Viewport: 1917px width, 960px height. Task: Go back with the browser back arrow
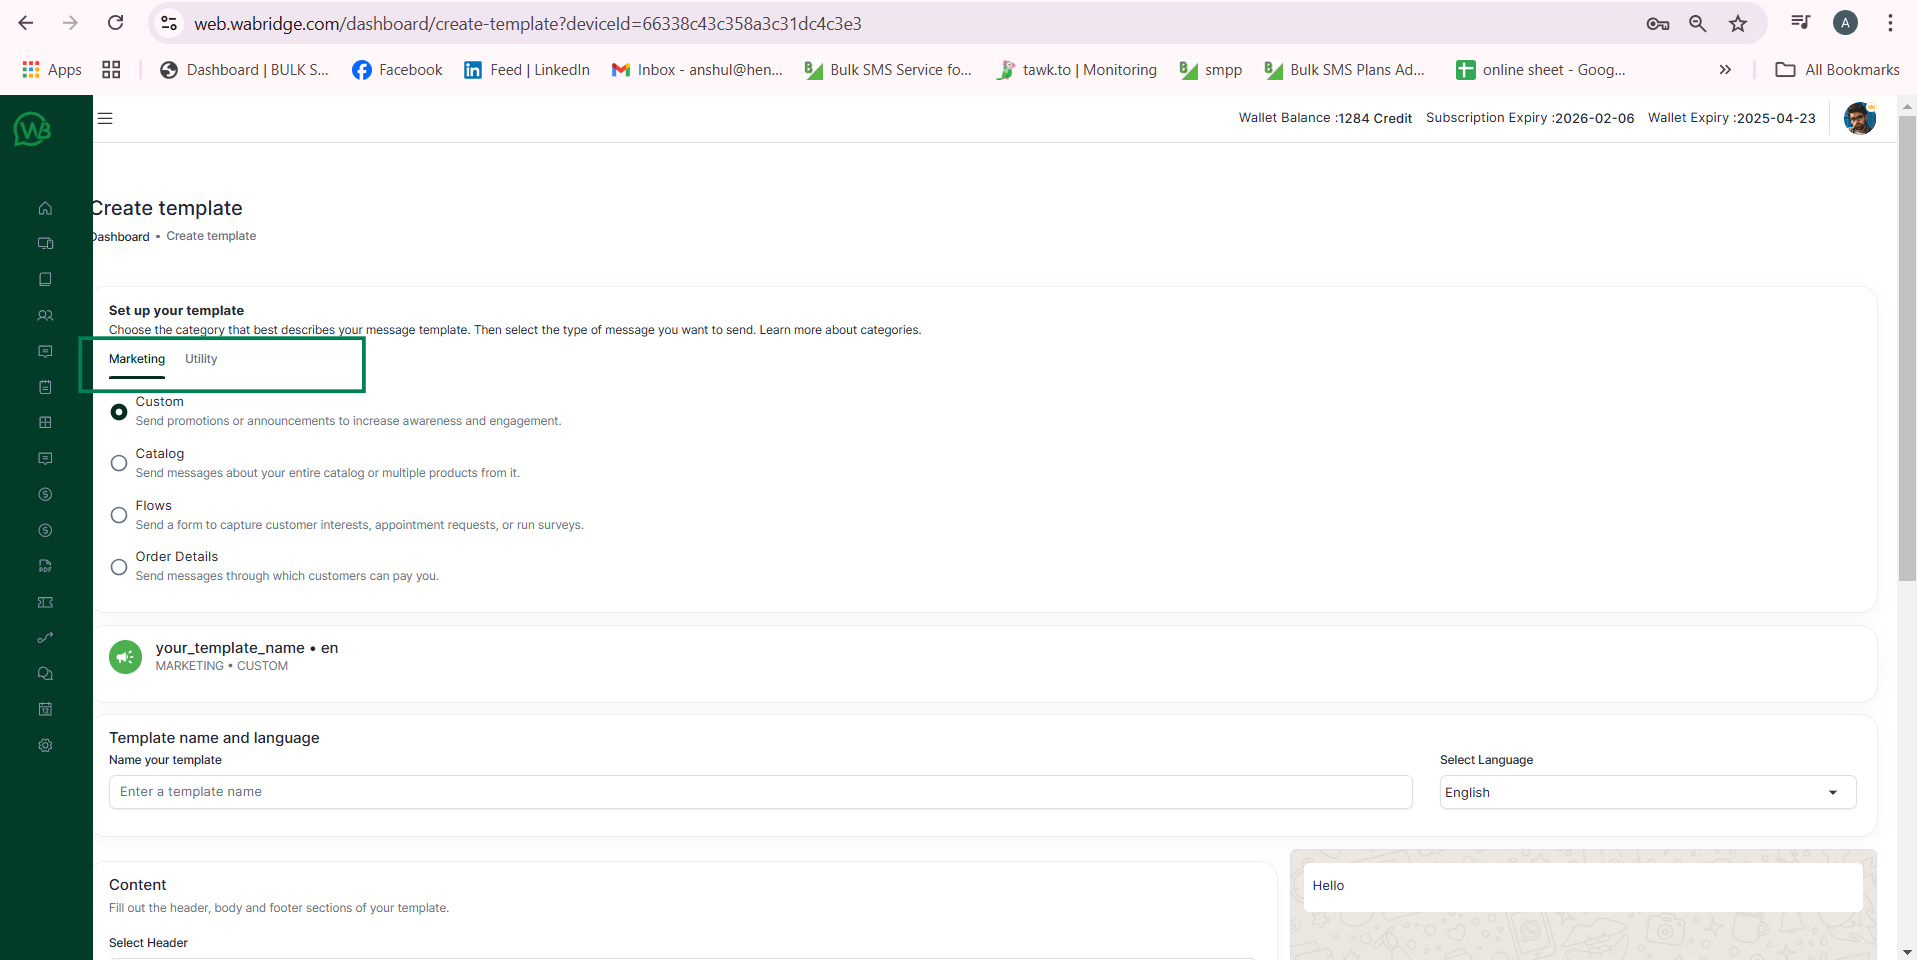(26, 23)
